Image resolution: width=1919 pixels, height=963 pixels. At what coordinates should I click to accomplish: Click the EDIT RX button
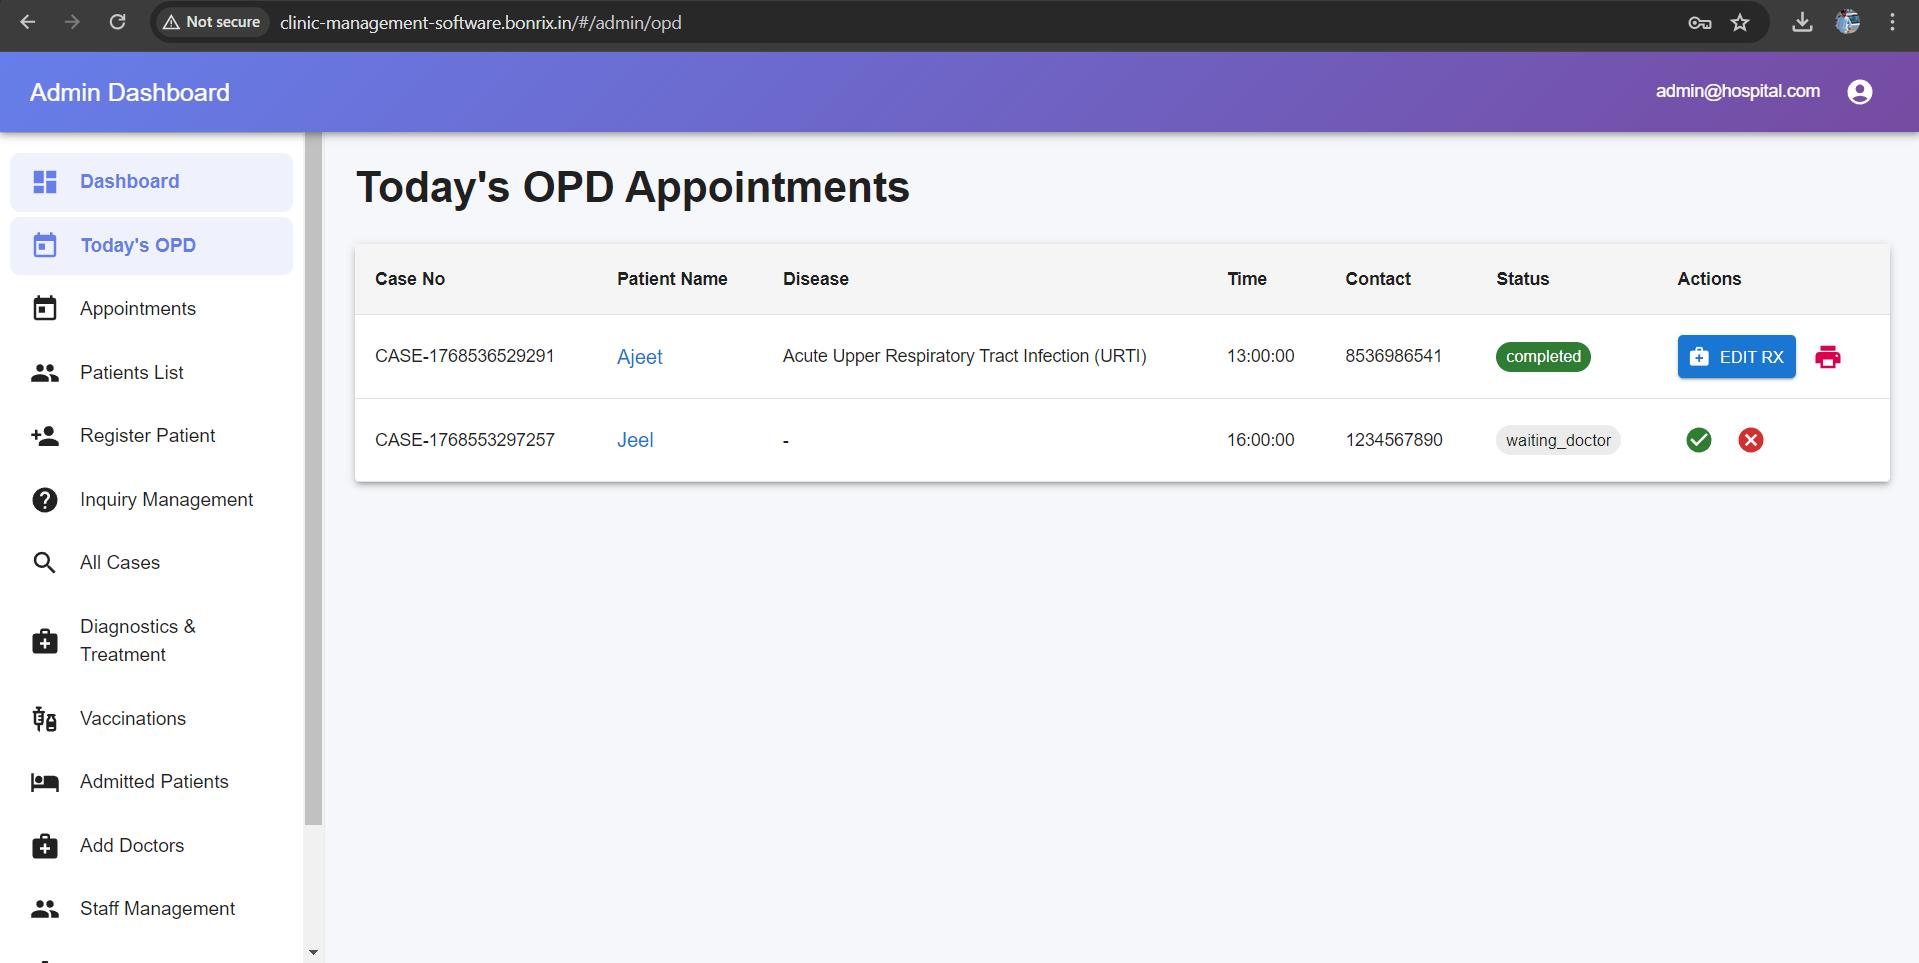pos(1736,357)
